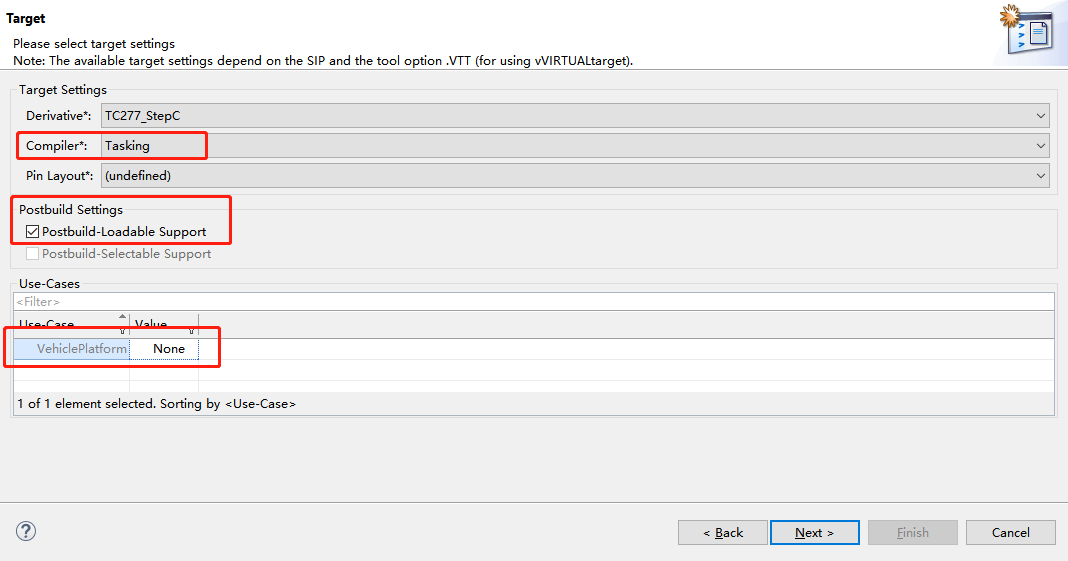Click the Use-Case column sort arrow

123,317
